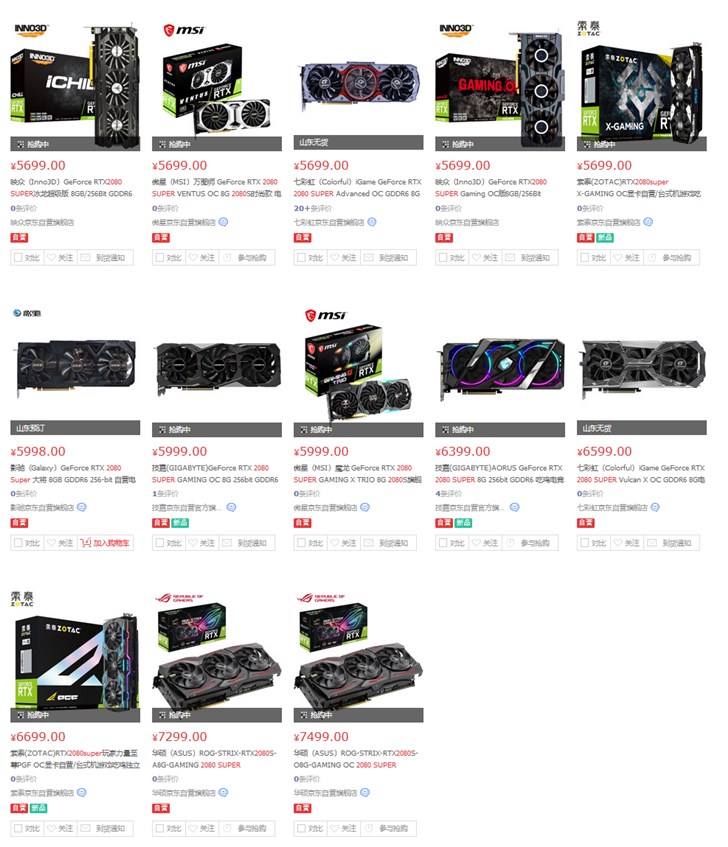Tick the compare checkbox for the ¥7499 ASUS ROG card
728x847 pixels.
[301, 828]
